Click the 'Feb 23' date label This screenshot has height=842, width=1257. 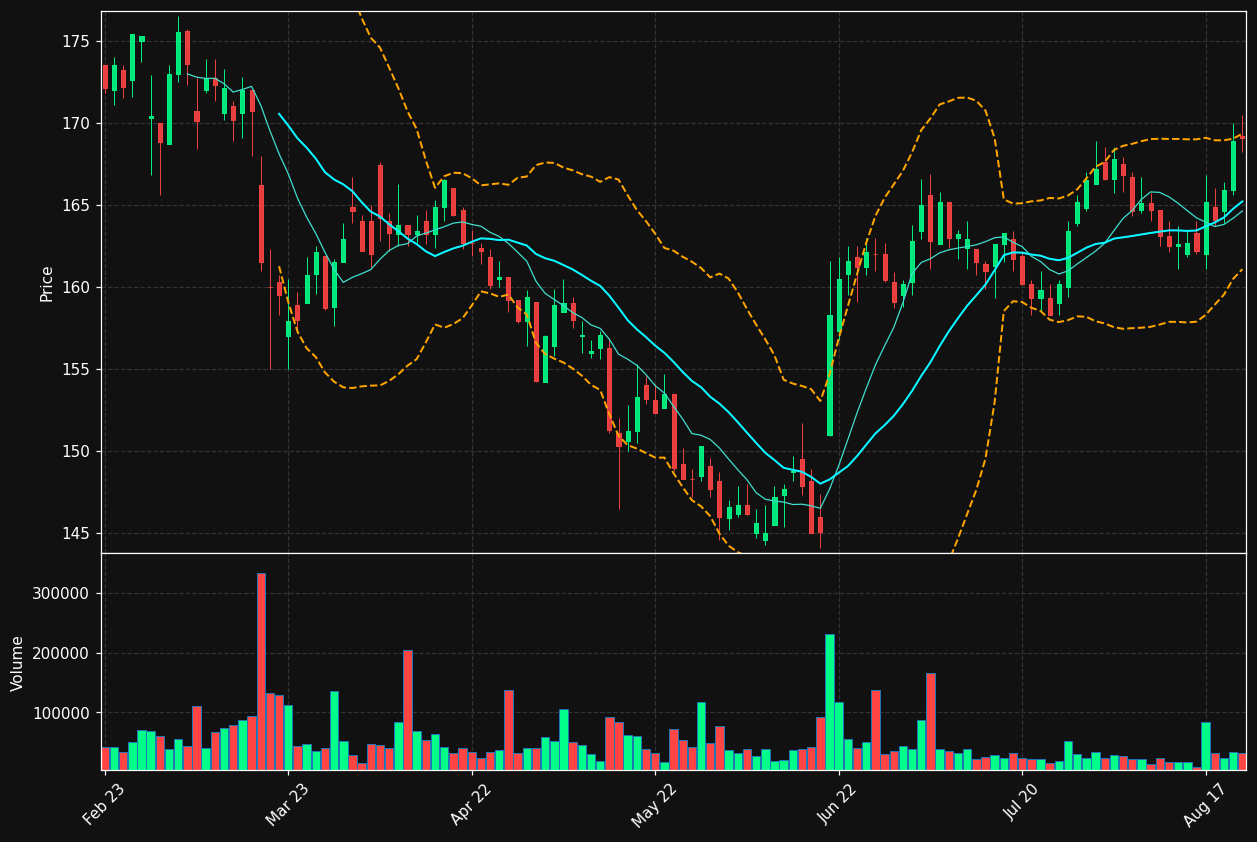click(x=104, y=804)
